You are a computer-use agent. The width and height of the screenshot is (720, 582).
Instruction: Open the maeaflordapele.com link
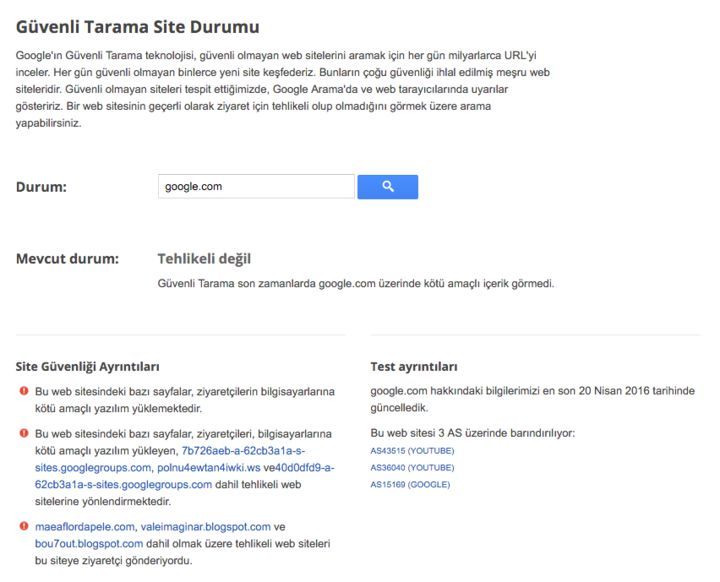(85, 527)
